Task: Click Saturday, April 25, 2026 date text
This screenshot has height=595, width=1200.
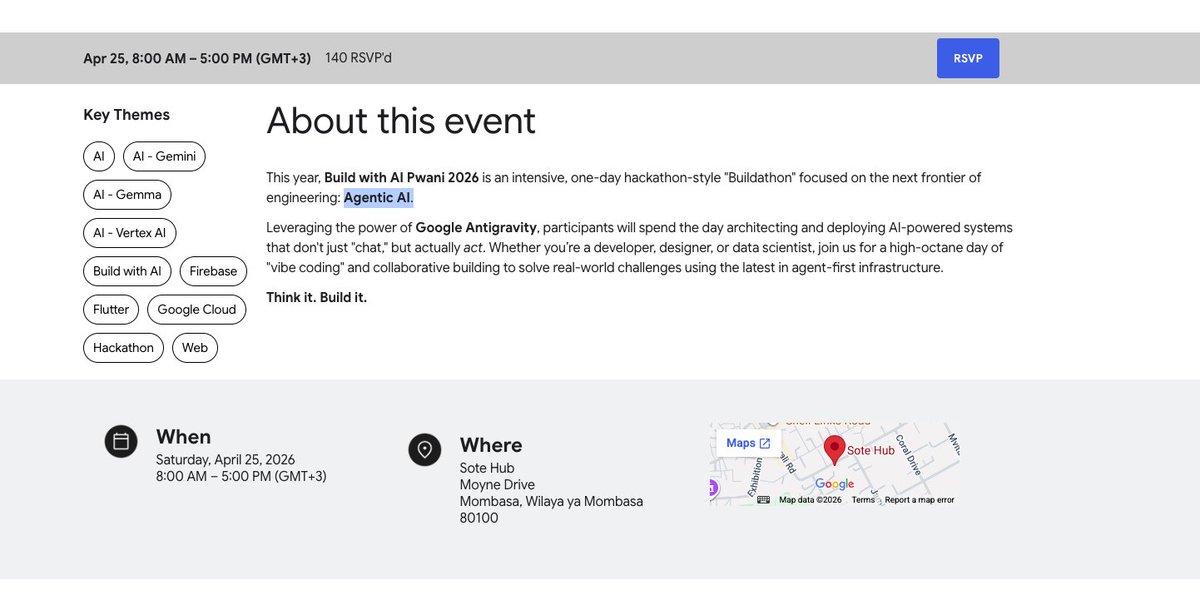Action: [225, 460]
